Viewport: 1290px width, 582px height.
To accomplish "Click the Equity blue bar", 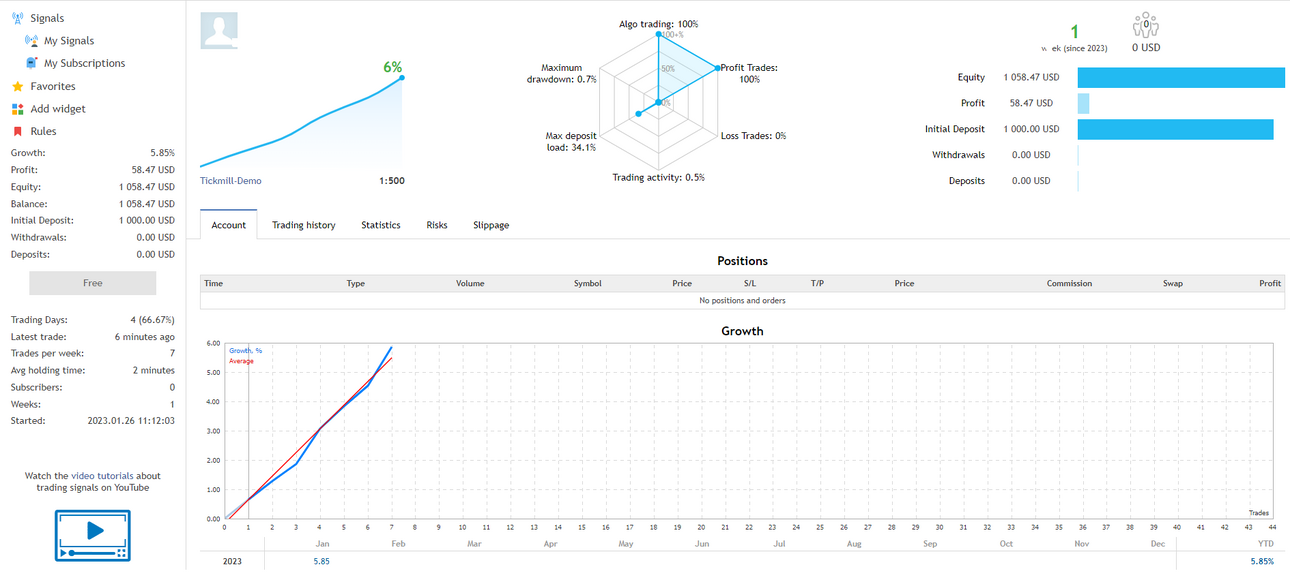I will [x=1181, y=78].
